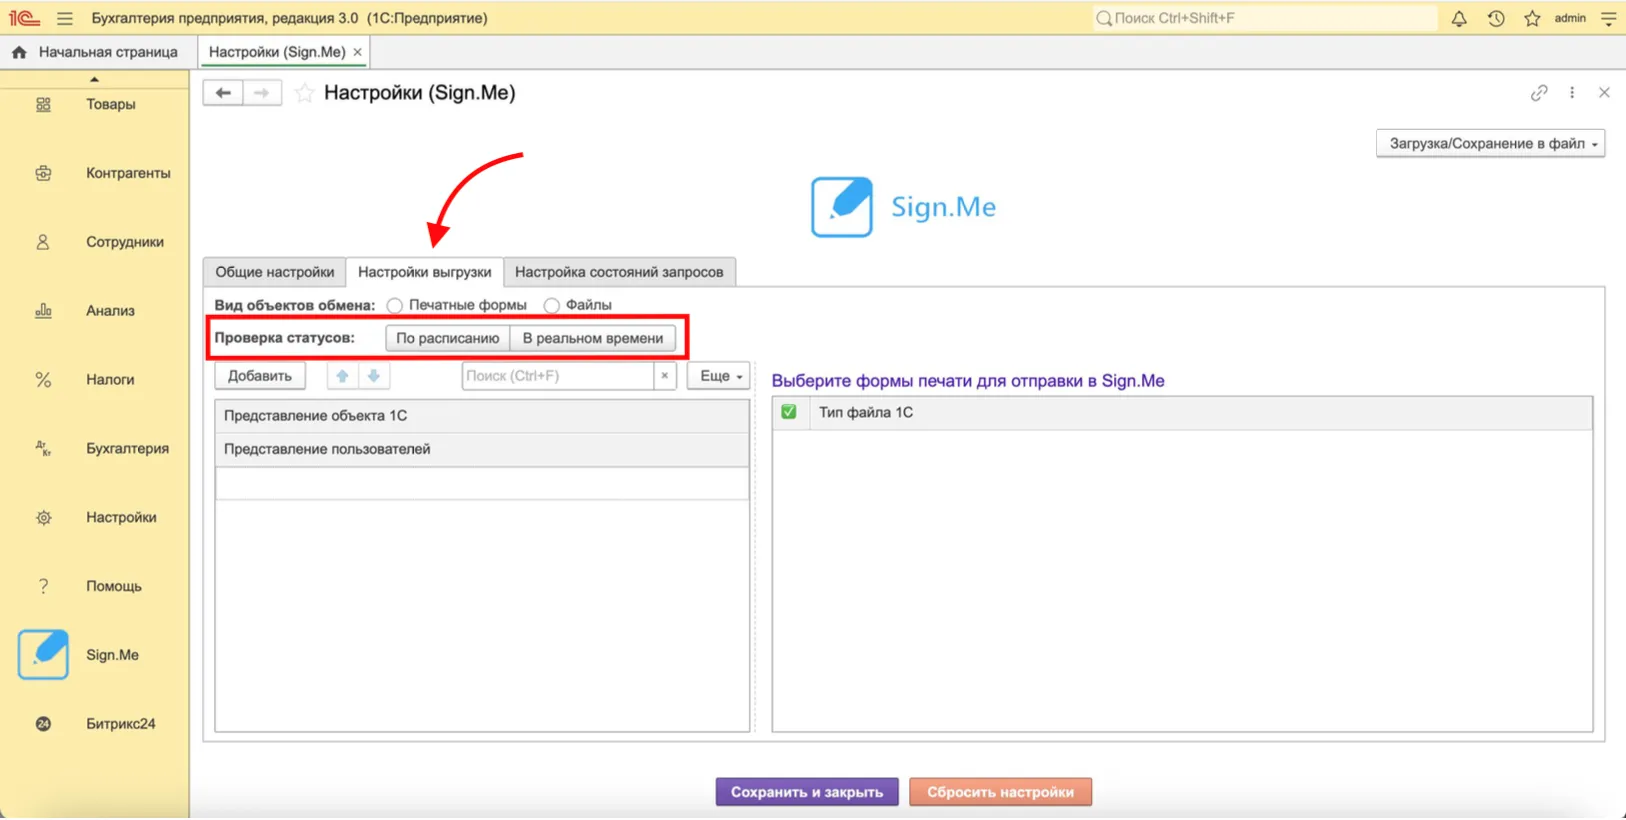This screenshot has height=820, width=1626.
Task: Go back with the left arrow button
Action: pos(223,93)
